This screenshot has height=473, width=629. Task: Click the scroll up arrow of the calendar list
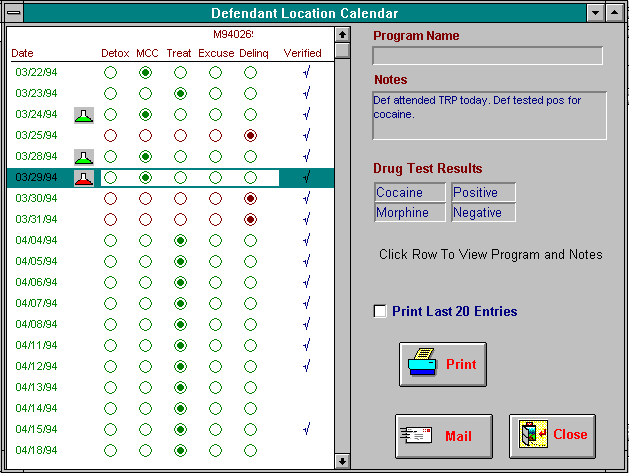click(x=342, y=34)
